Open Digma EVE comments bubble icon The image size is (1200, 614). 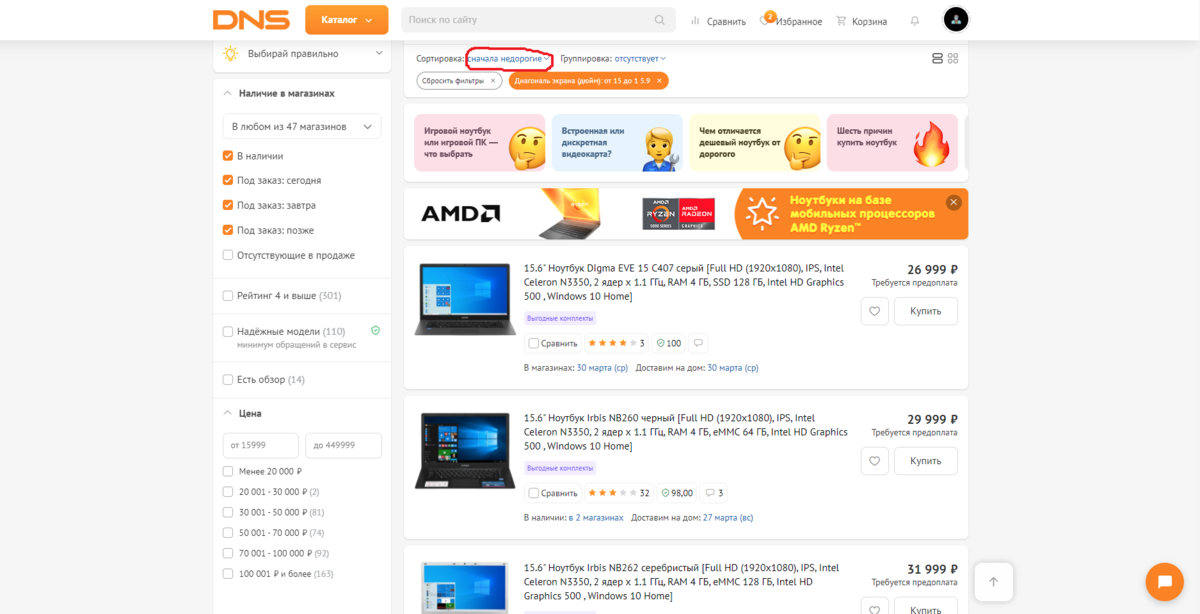tap(698, 343)
